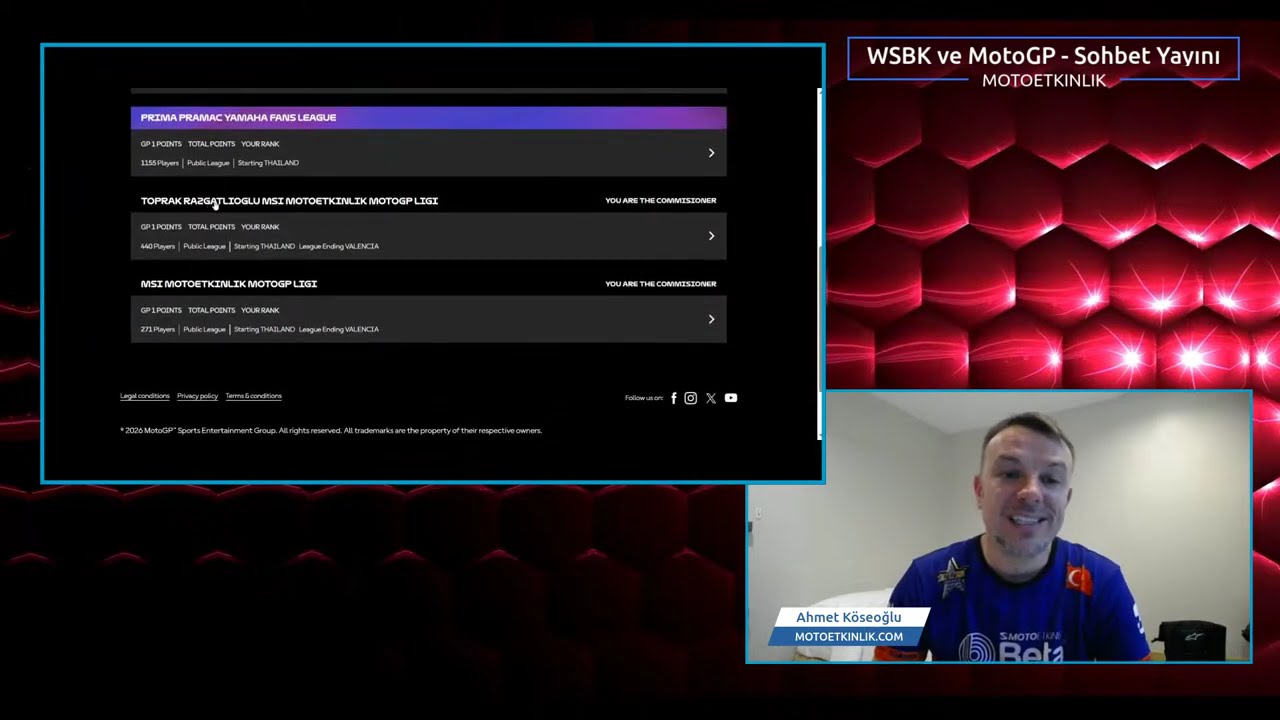The height and width of the screenshot is (720, 1280).
Task: Click the MotoGP copyright notice text
Action: click(331, 431)
